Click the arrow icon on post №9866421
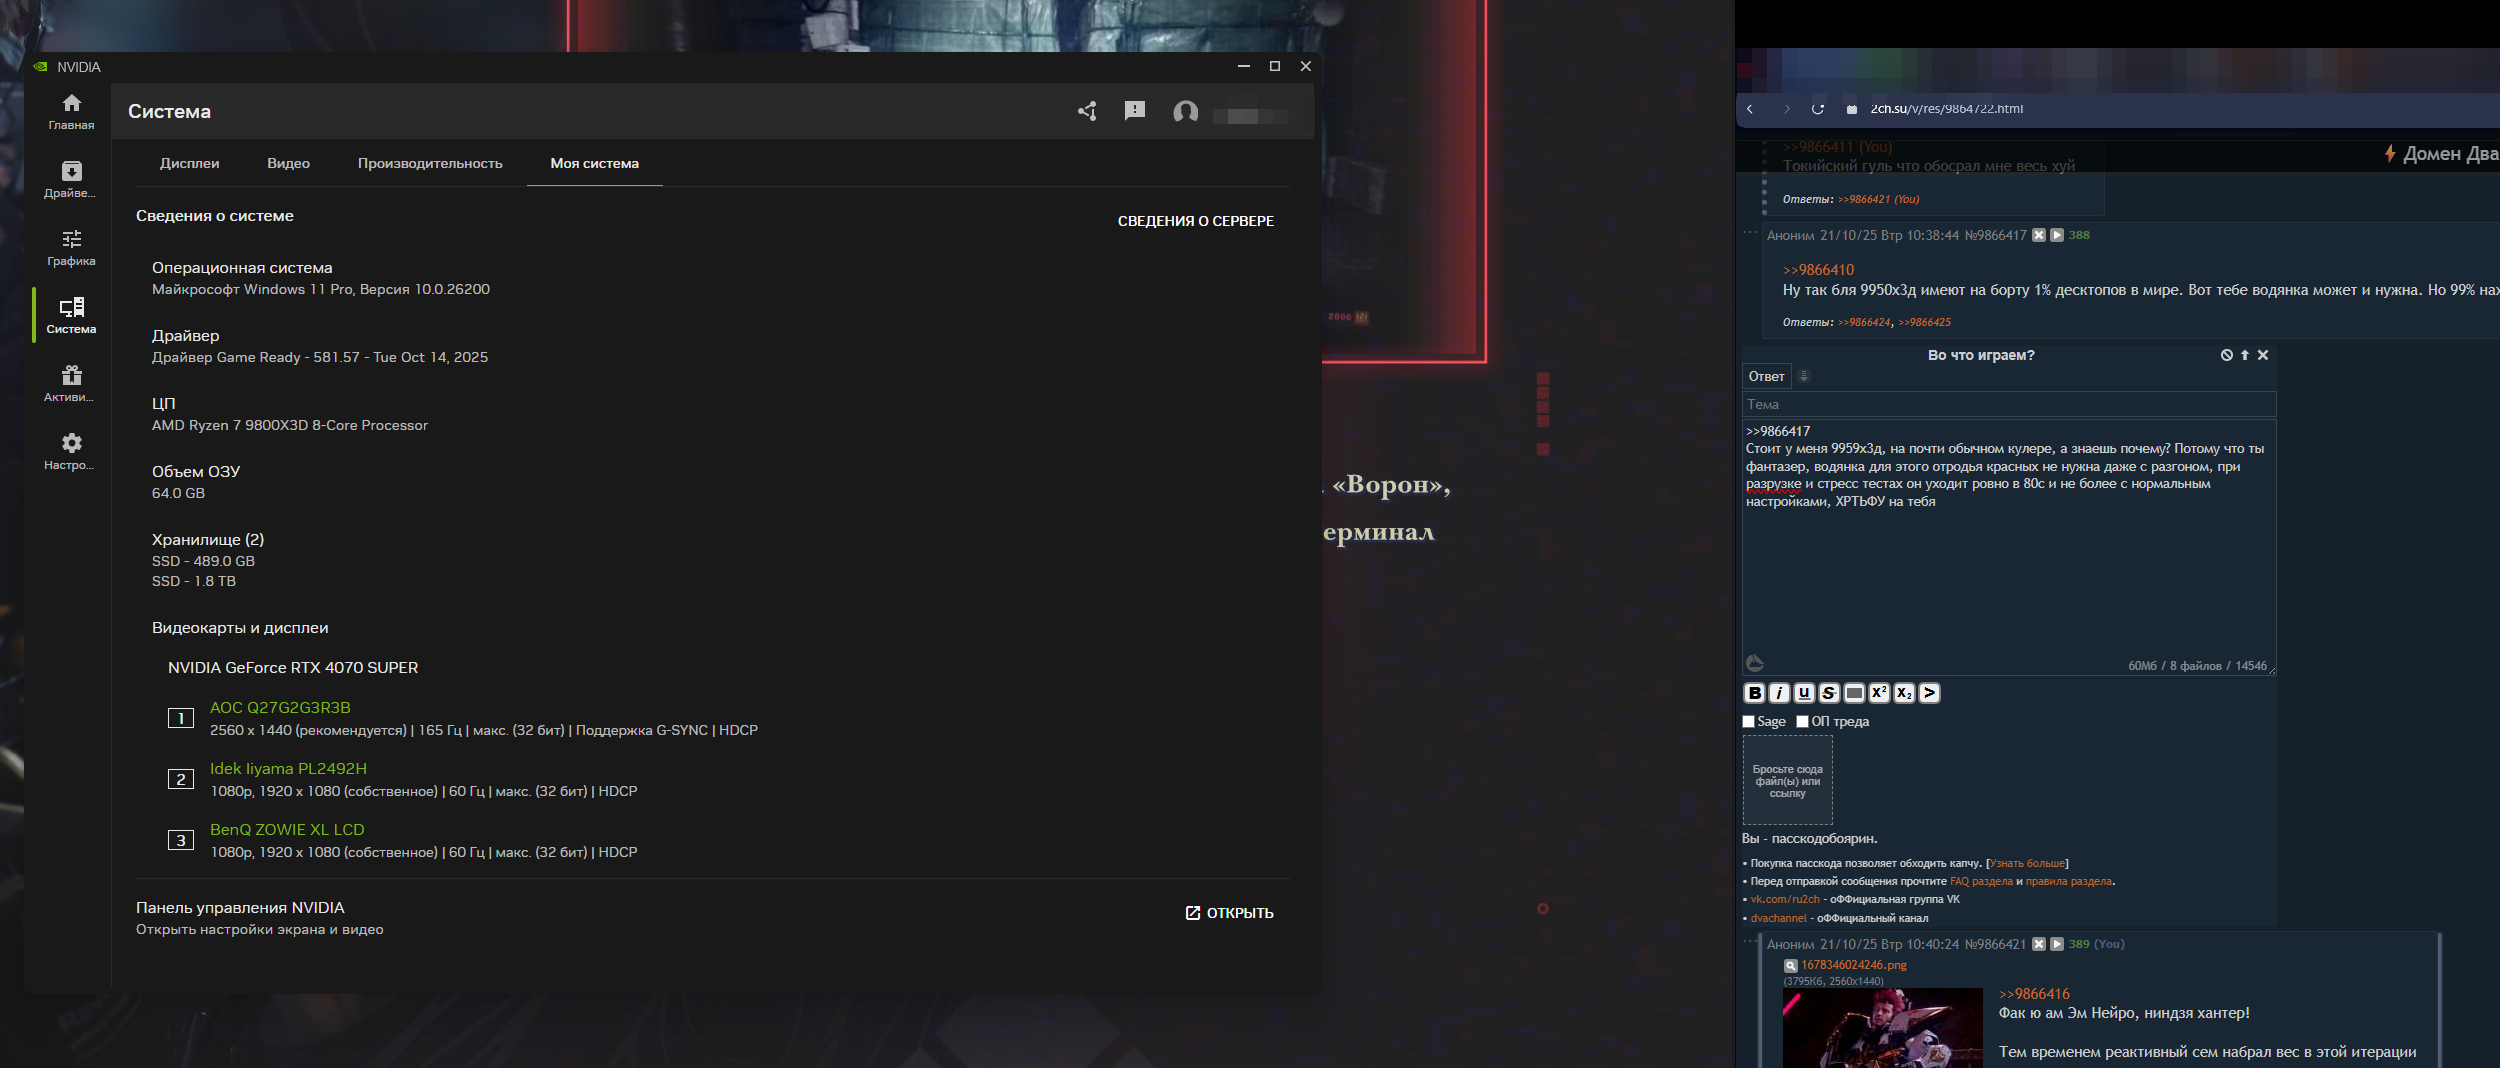Image resolution: width=2500 pixels, height=1068 pixels. point(2057,944)
